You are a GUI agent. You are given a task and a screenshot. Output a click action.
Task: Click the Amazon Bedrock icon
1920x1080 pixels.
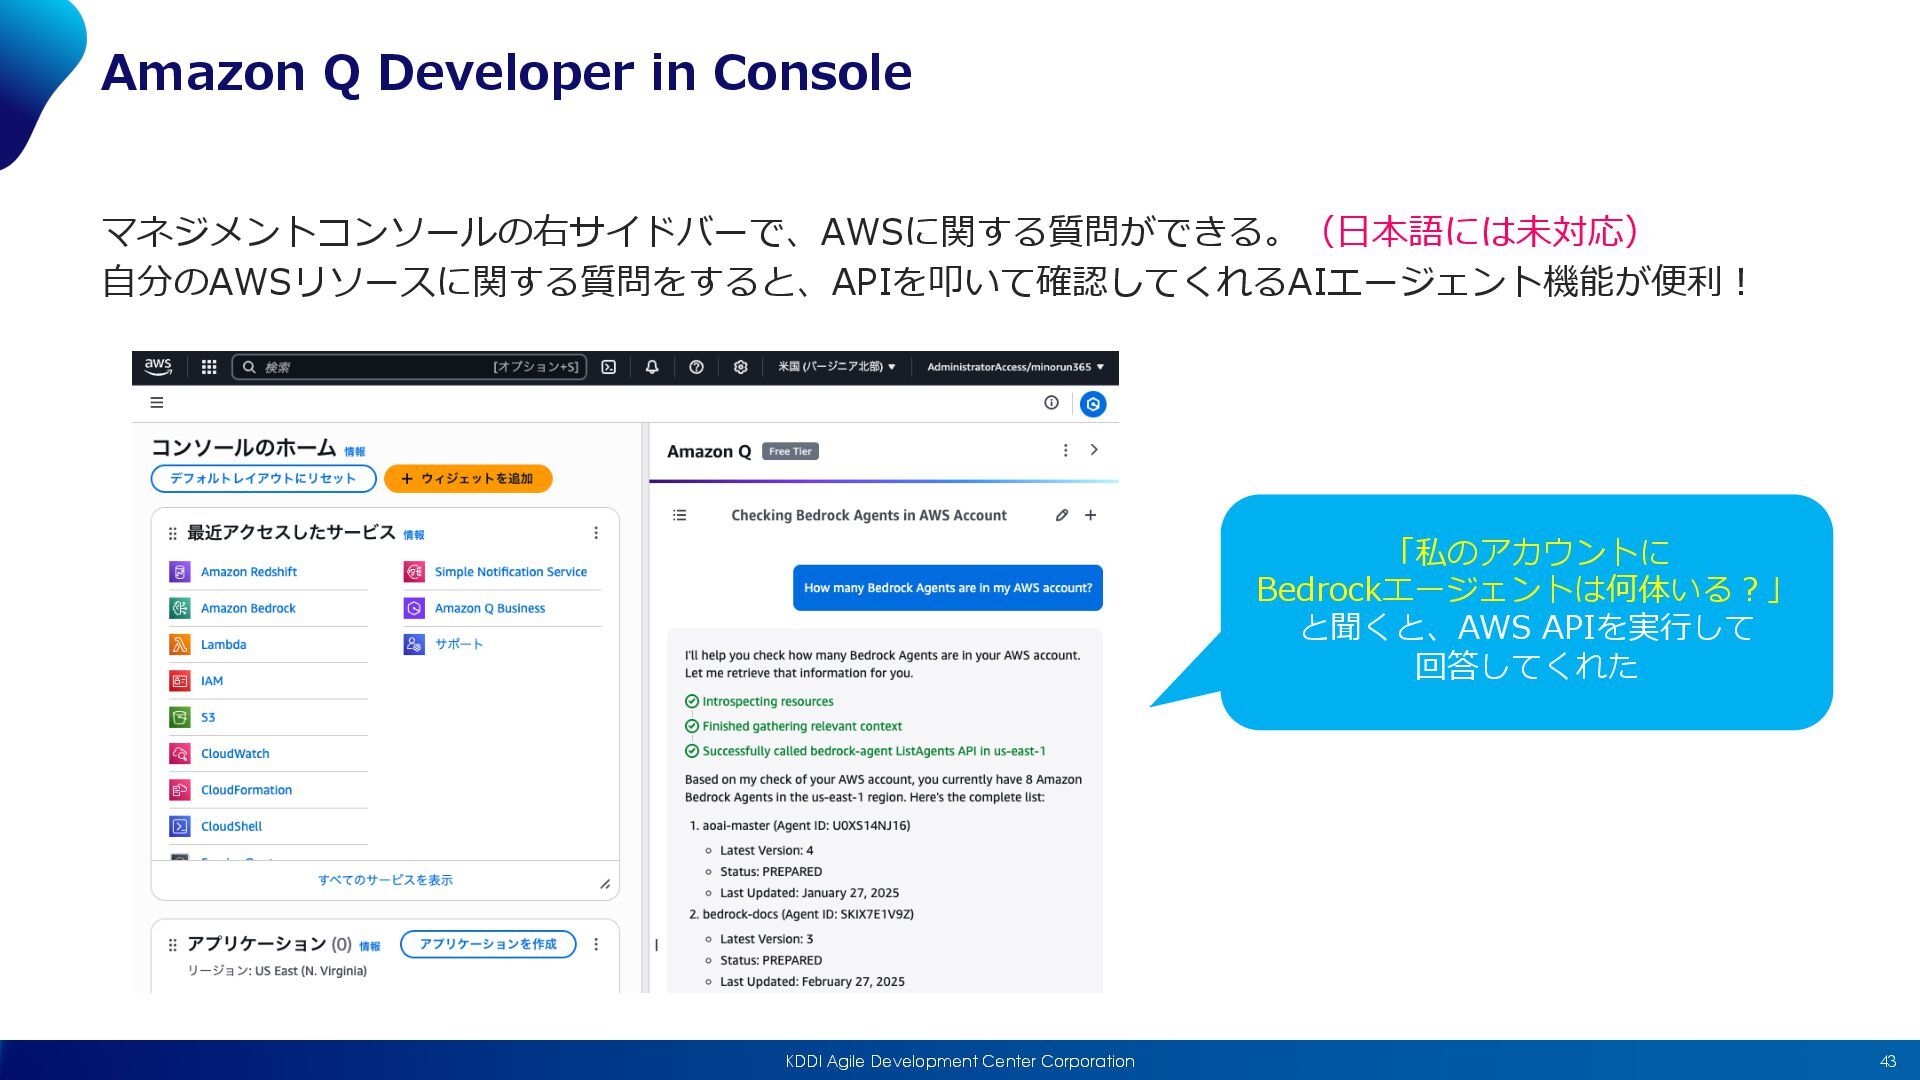(x=180, y=608)
